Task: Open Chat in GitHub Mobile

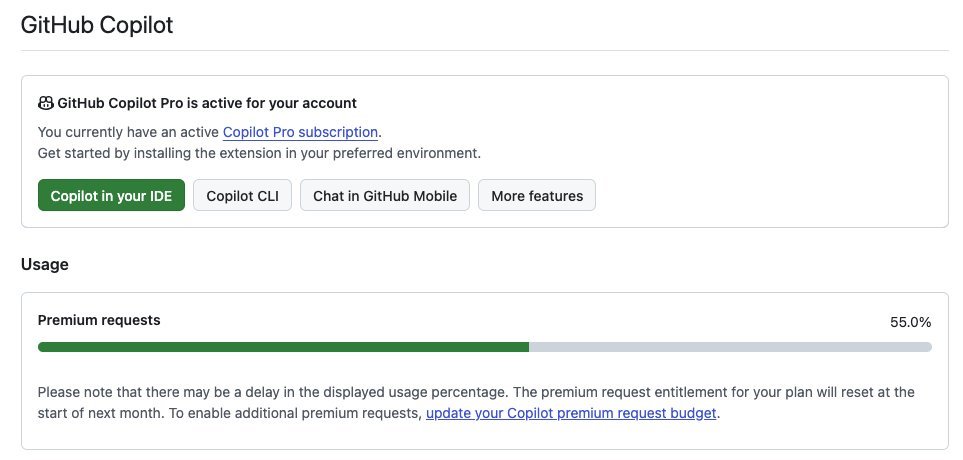Action: pos(385,195)
